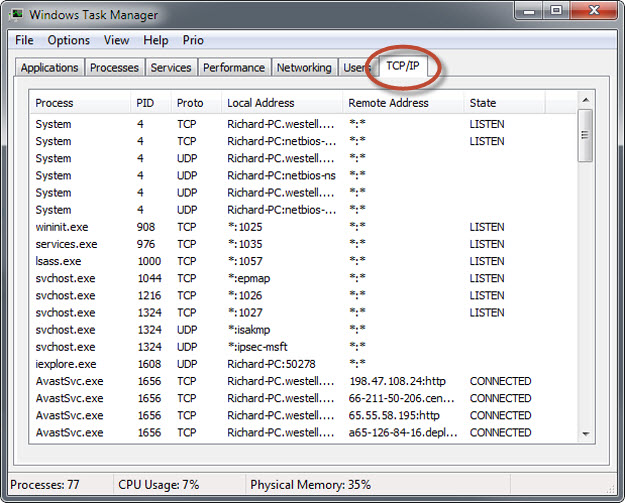The image size is (625, 503).
Task: Switch to the Performance tab
Action: tap(234, 67)
